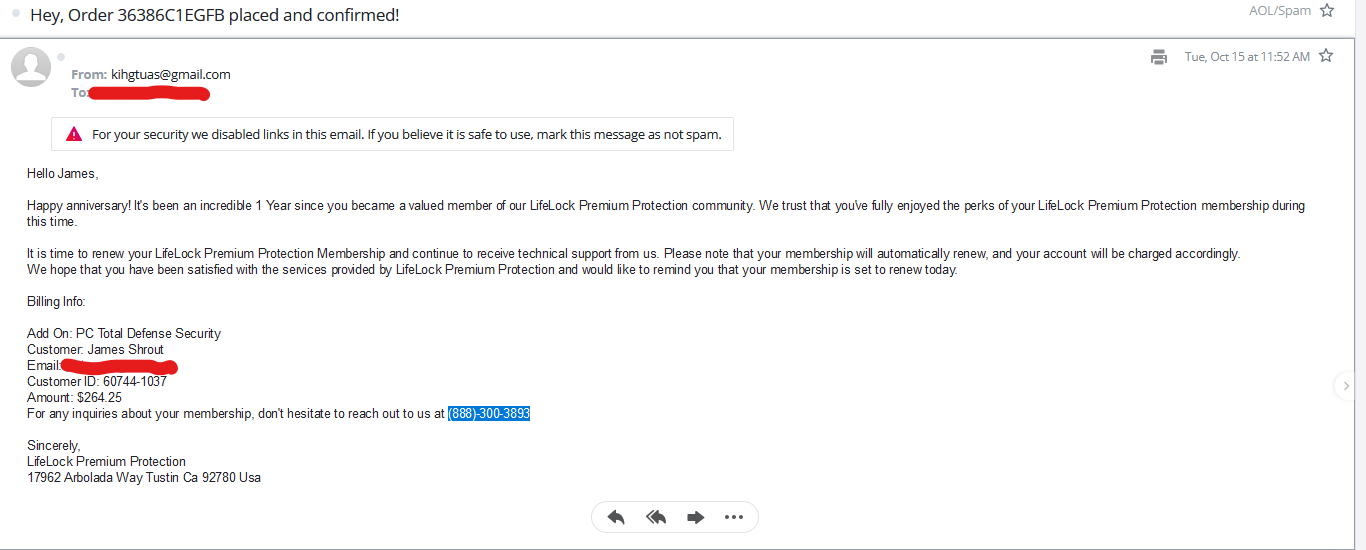Go to next message via right-edge chevron
Image resolution: width=1366 pixels, height=550 pixels.
(1347, 385)
